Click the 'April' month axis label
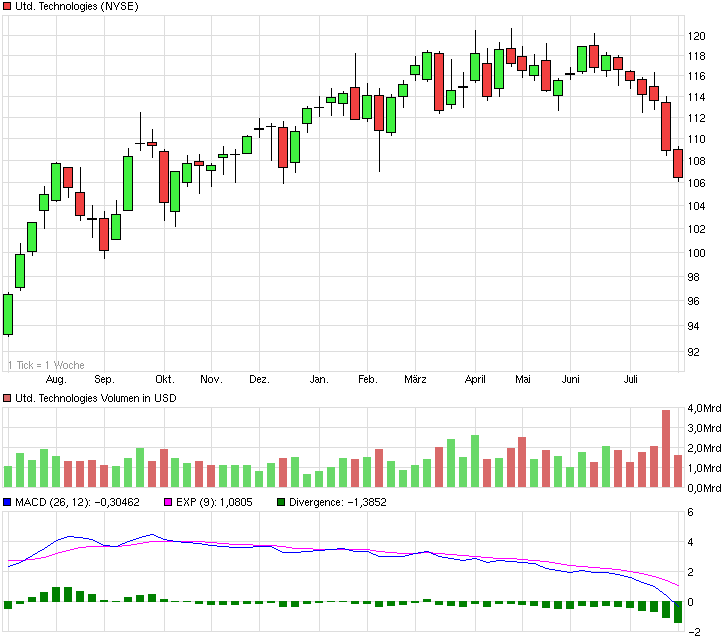The height and width of the screenshot is (640, 726). coord(475,380)
